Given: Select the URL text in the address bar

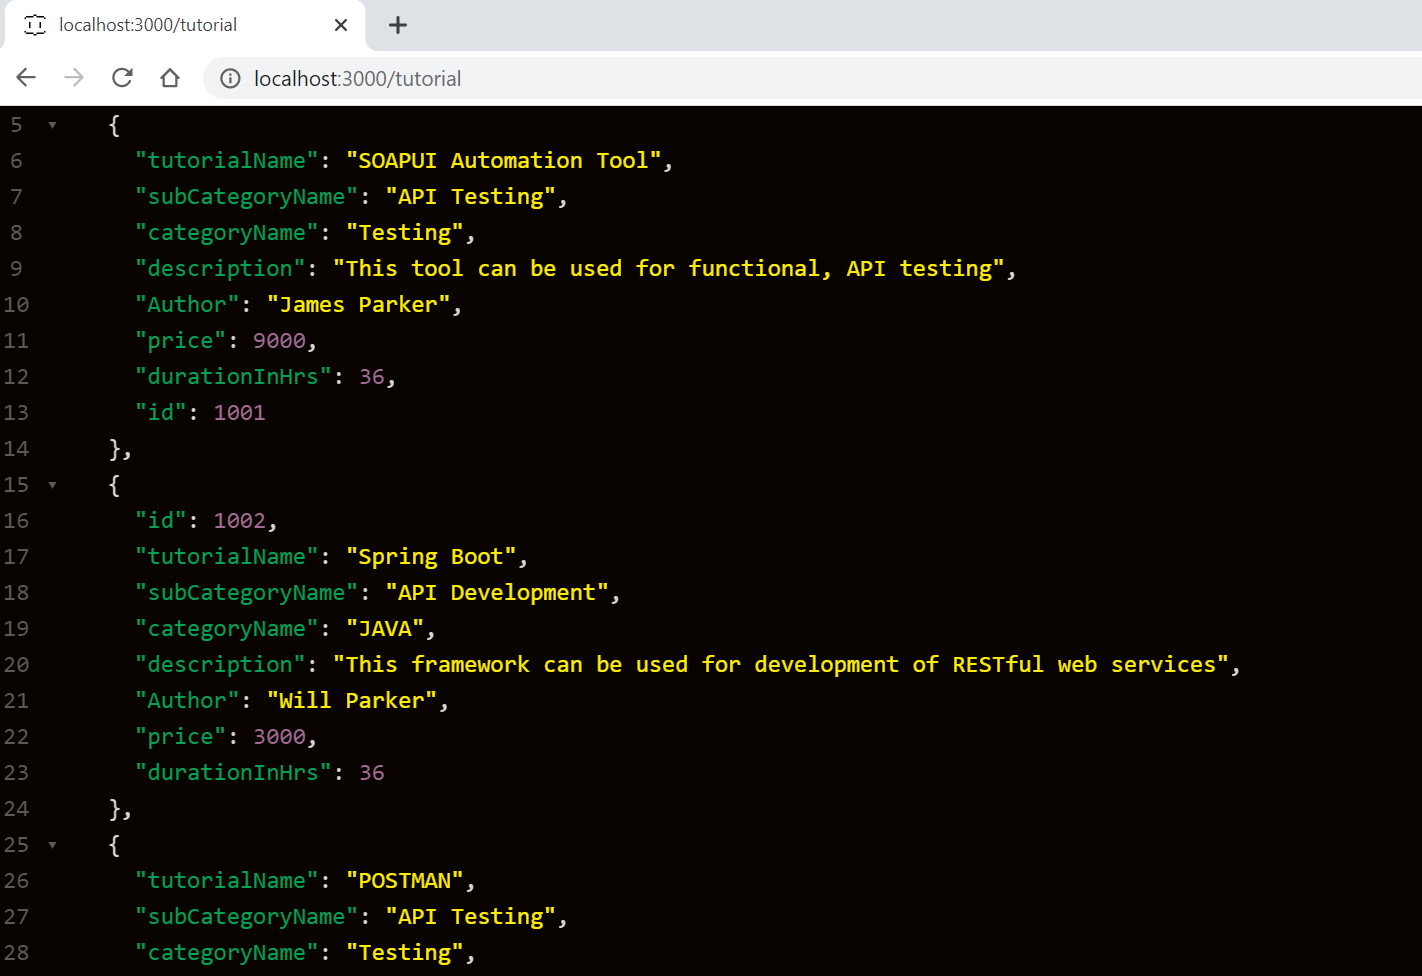Looking at the screenshot, I should [357, 78].
